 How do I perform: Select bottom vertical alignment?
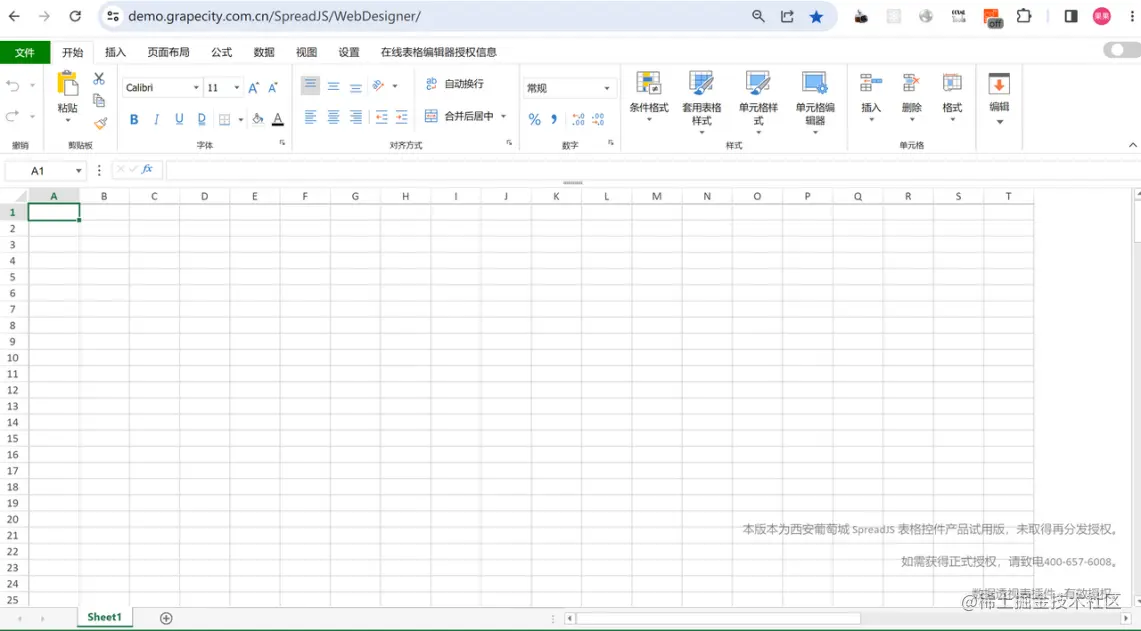click(x=356, y=87)
